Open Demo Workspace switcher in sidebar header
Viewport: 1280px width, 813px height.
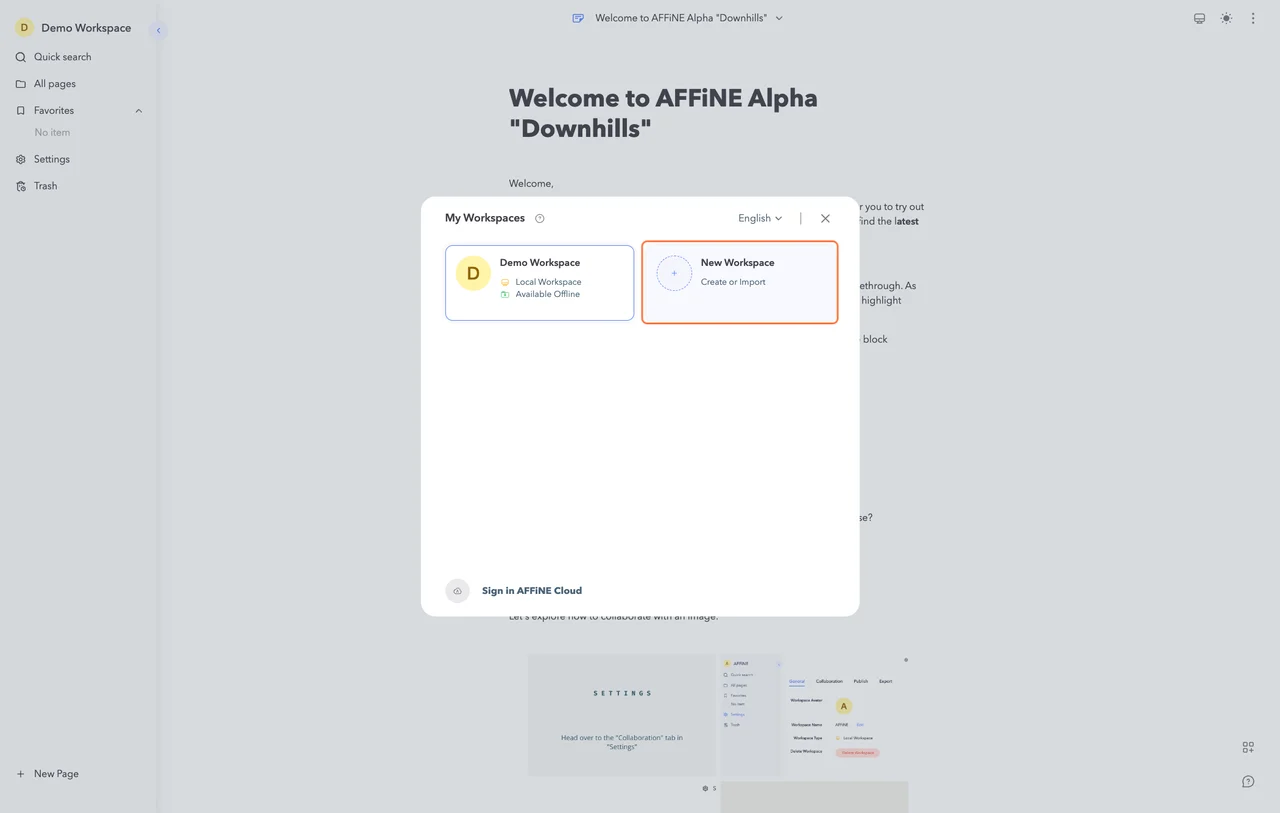73,28
